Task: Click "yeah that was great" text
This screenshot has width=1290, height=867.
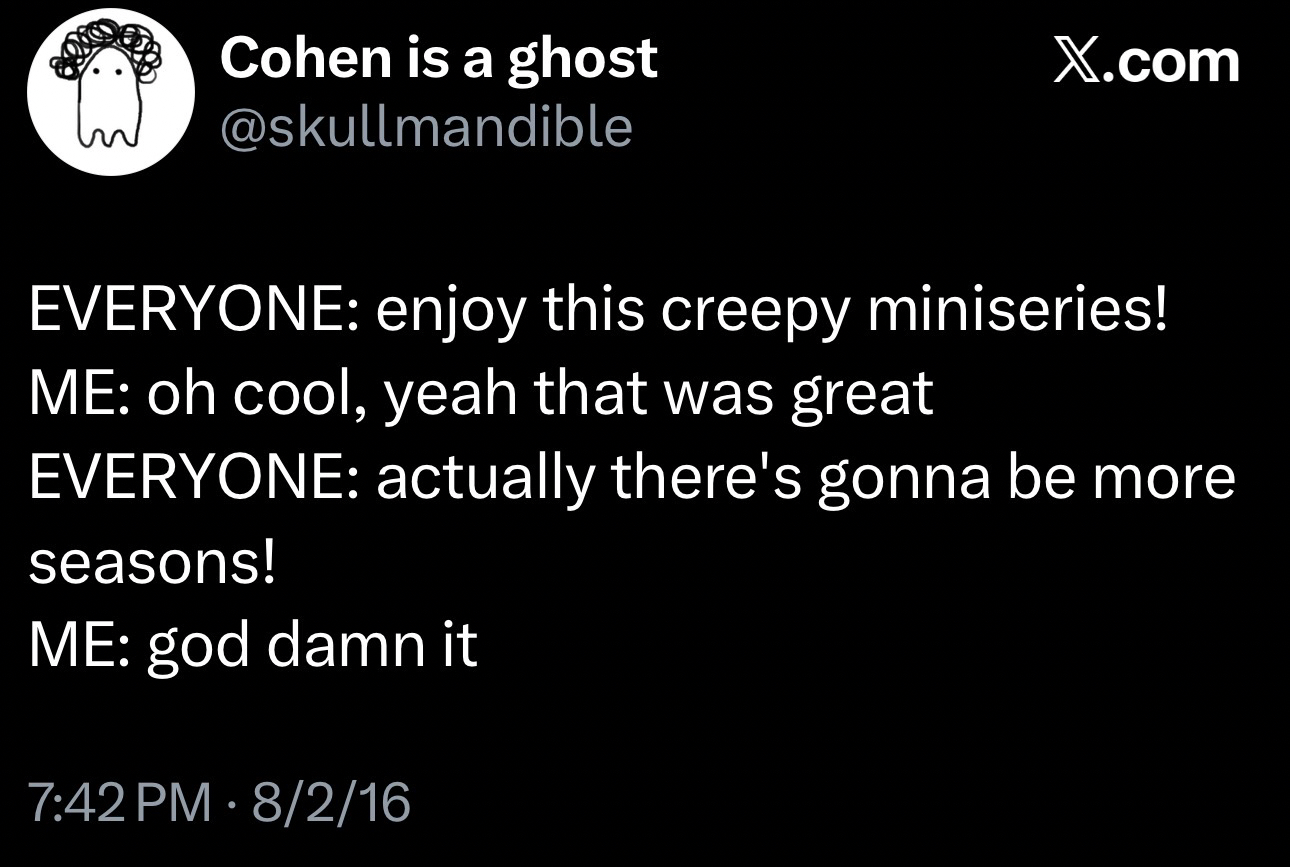Action: coord(659,395)
